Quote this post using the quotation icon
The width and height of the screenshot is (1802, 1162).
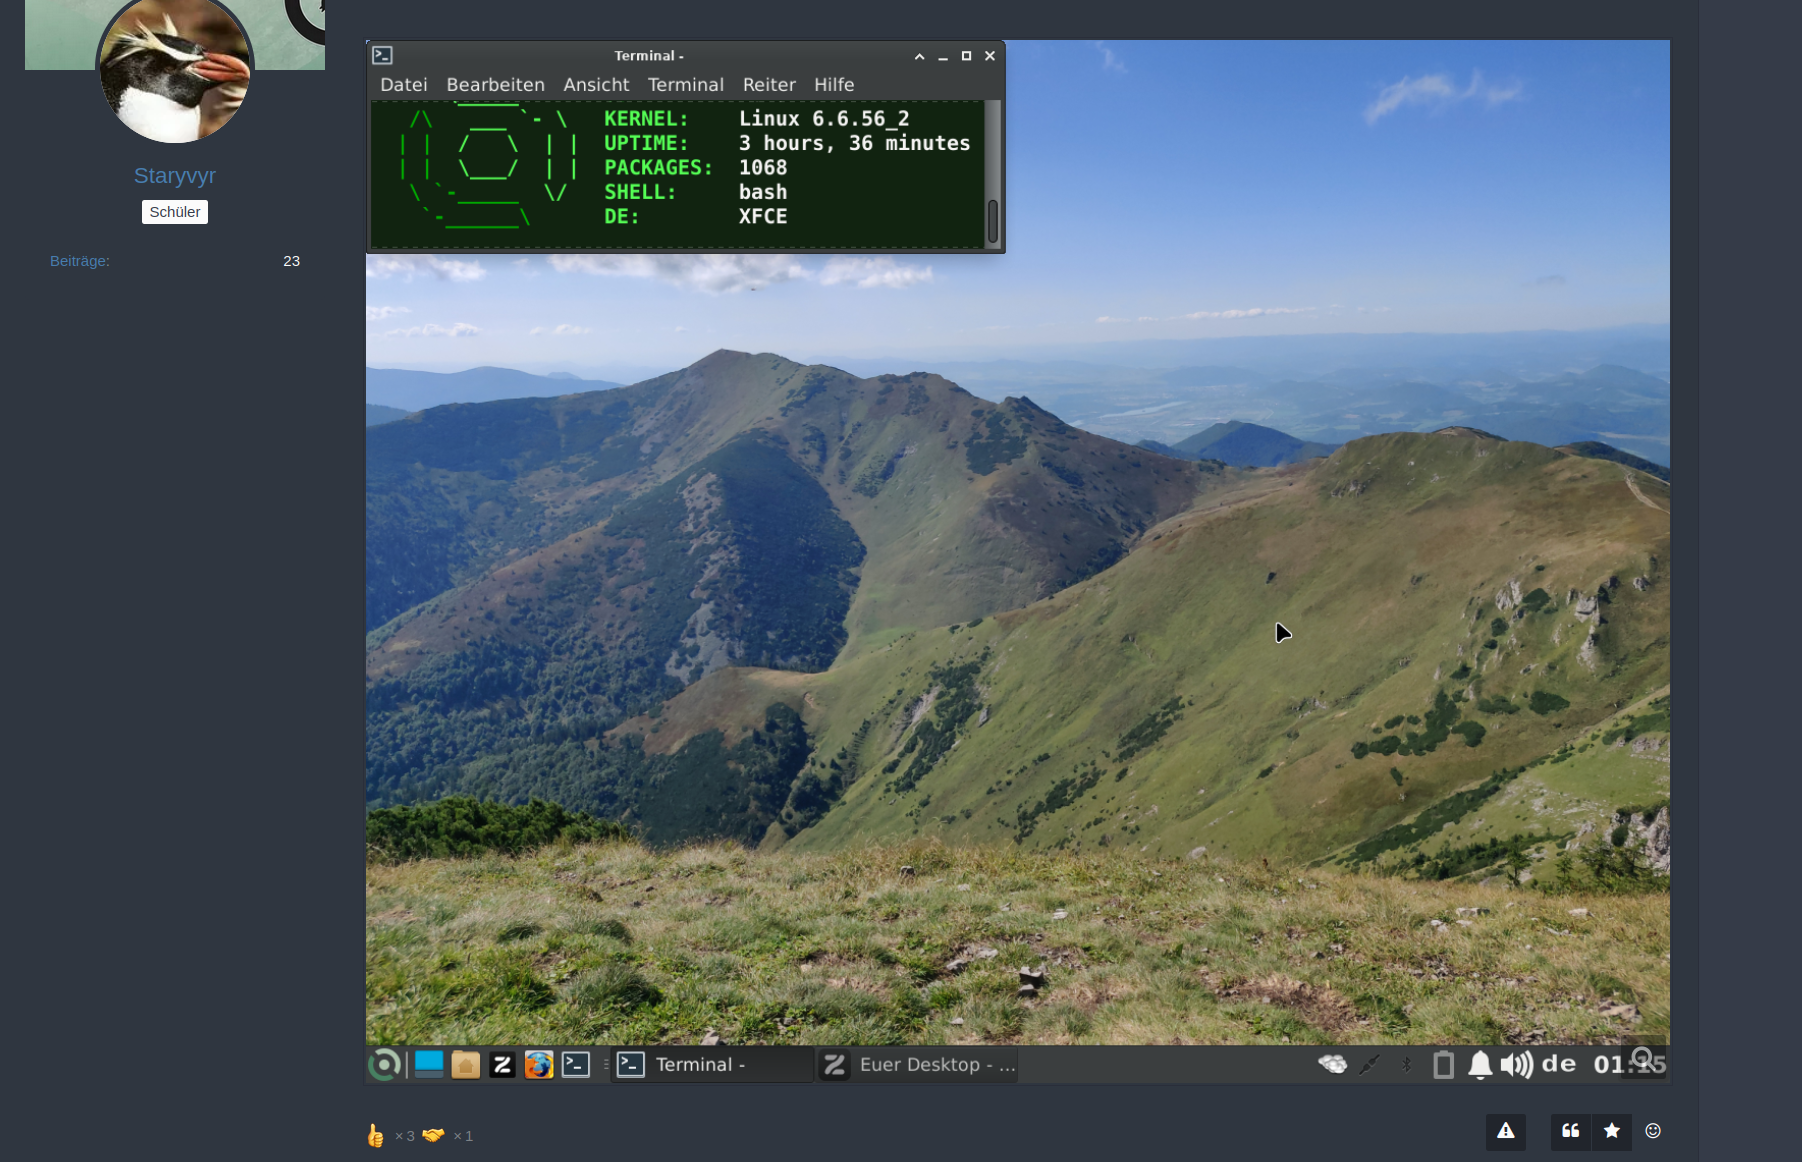pos(1570,1131)
